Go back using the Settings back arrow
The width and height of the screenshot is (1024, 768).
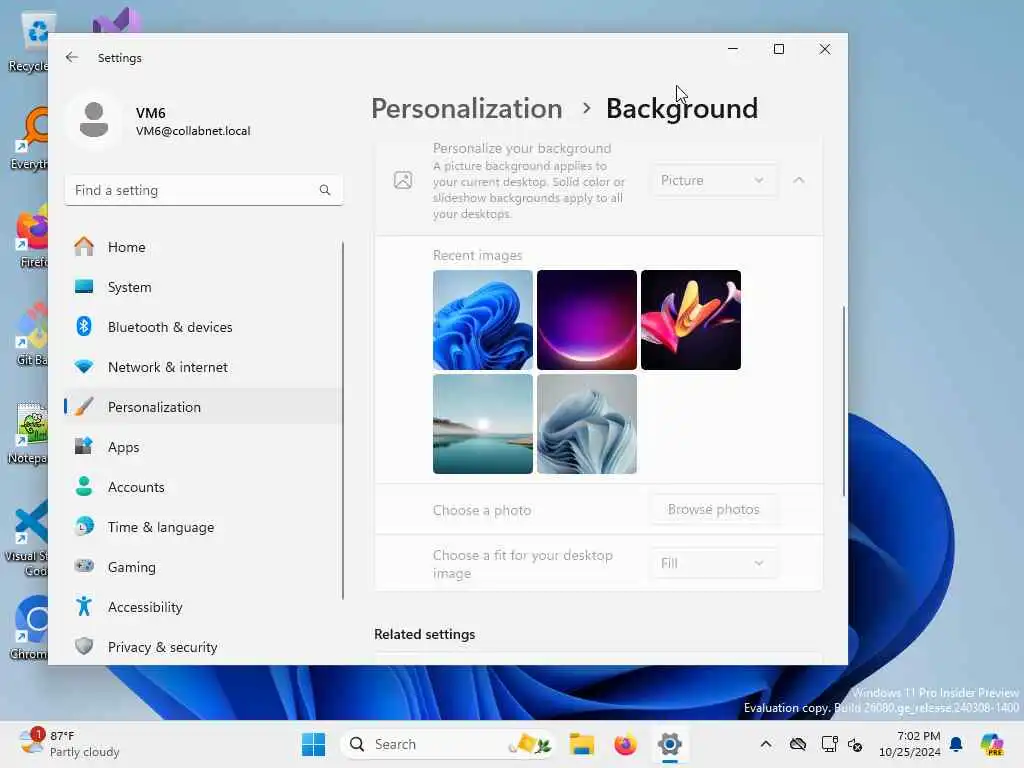coord(72,57)
